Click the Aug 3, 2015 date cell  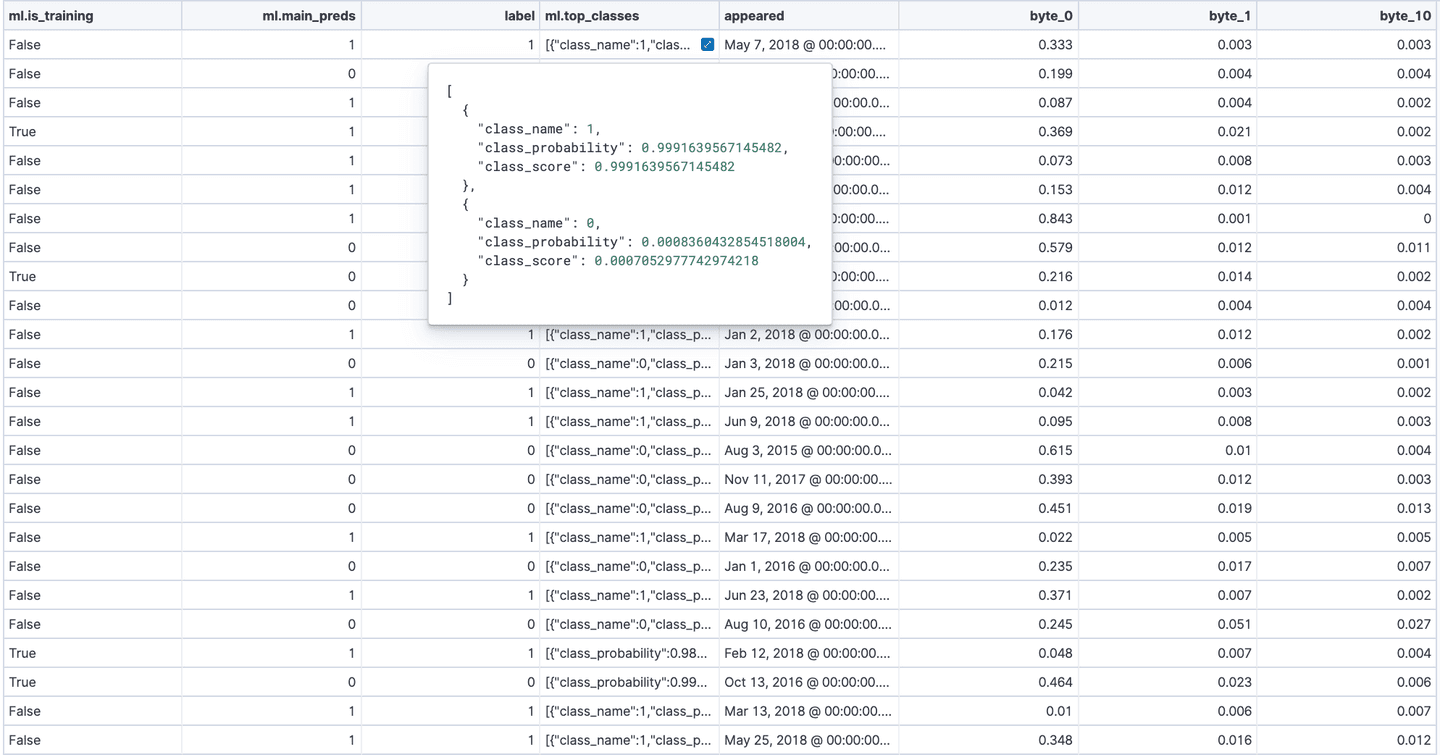click(x=805, y=450)
